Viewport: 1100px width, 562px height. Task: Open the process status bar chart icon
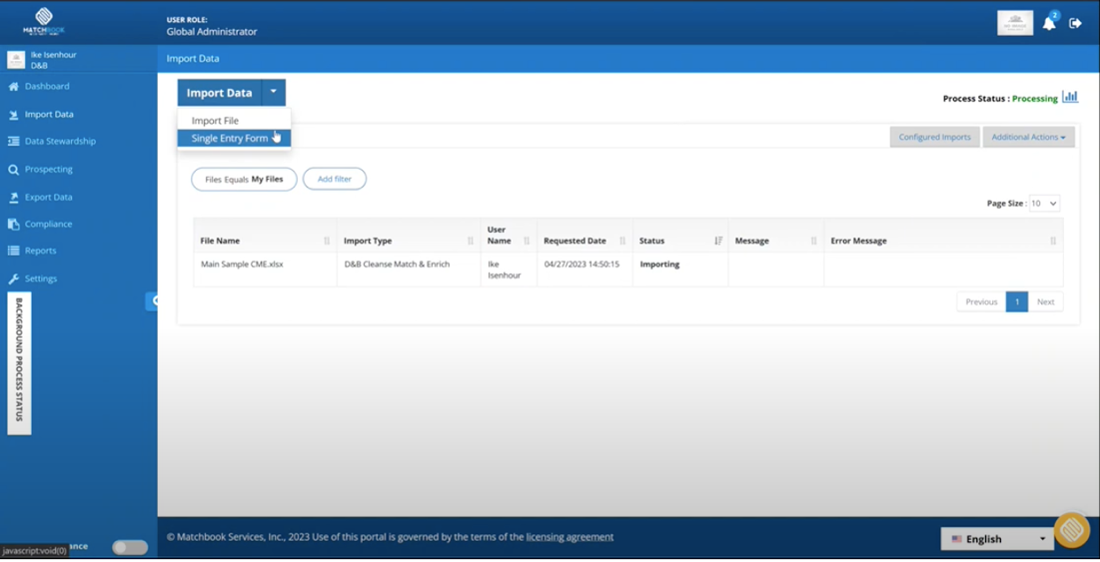(x=1070, y=97)
